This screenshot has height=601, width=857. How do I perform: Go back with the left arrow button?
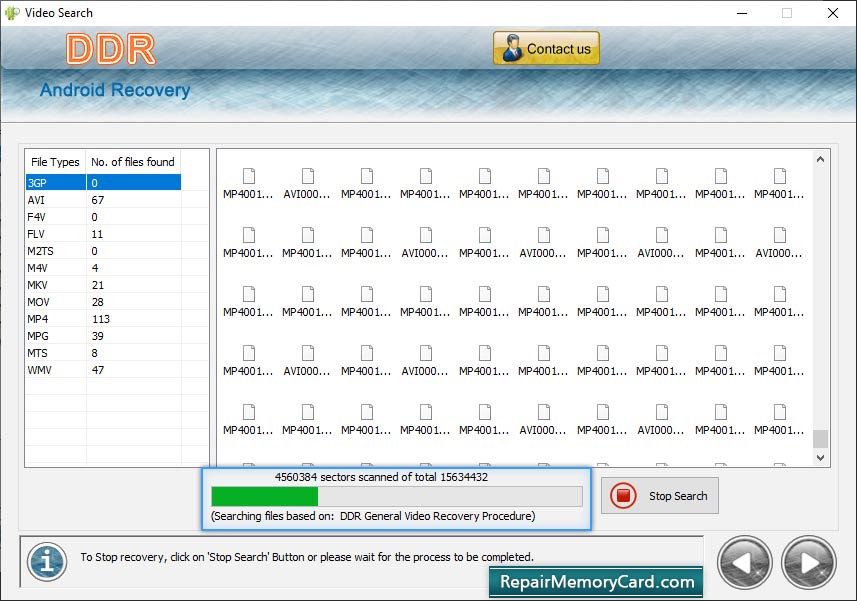[745, 563]
